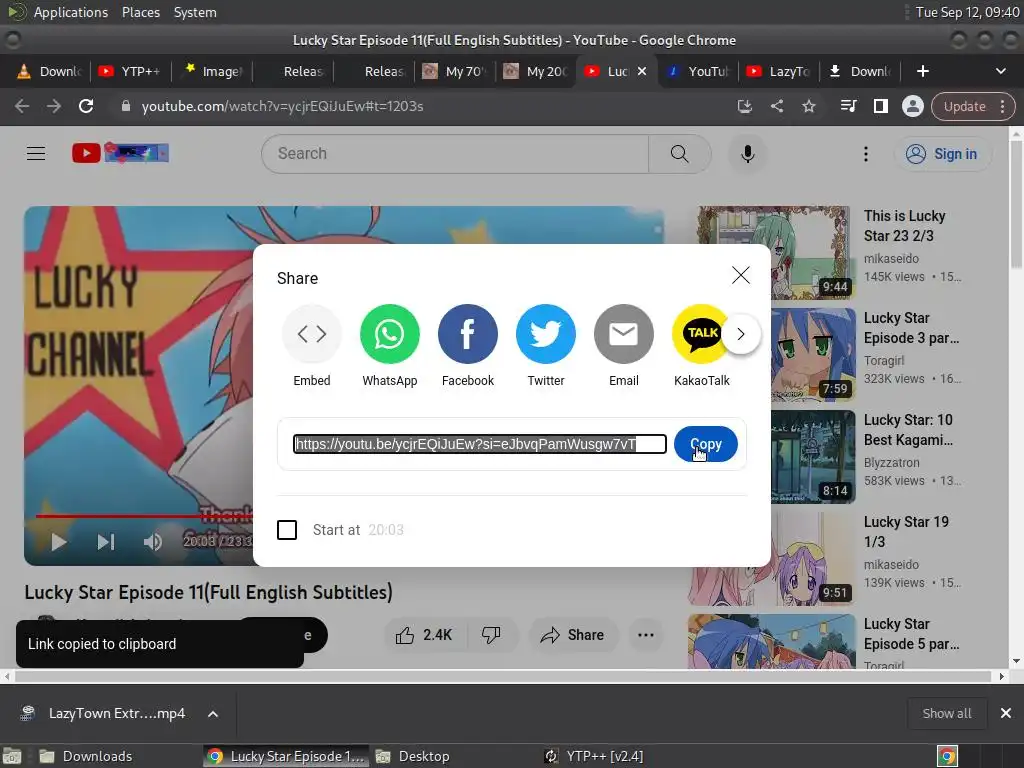1024x768 pixels.
Task: Play the video with the play button
Action: 59,541
